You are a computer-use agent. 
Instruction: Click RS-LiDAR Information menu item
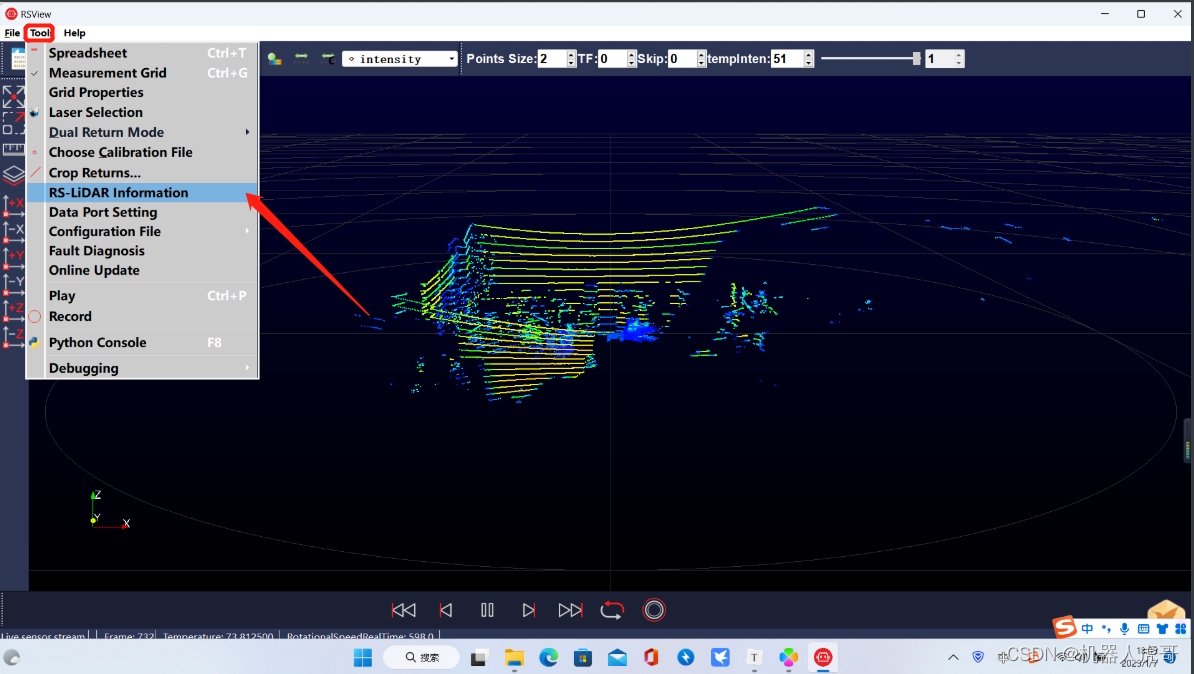[142, 193]
